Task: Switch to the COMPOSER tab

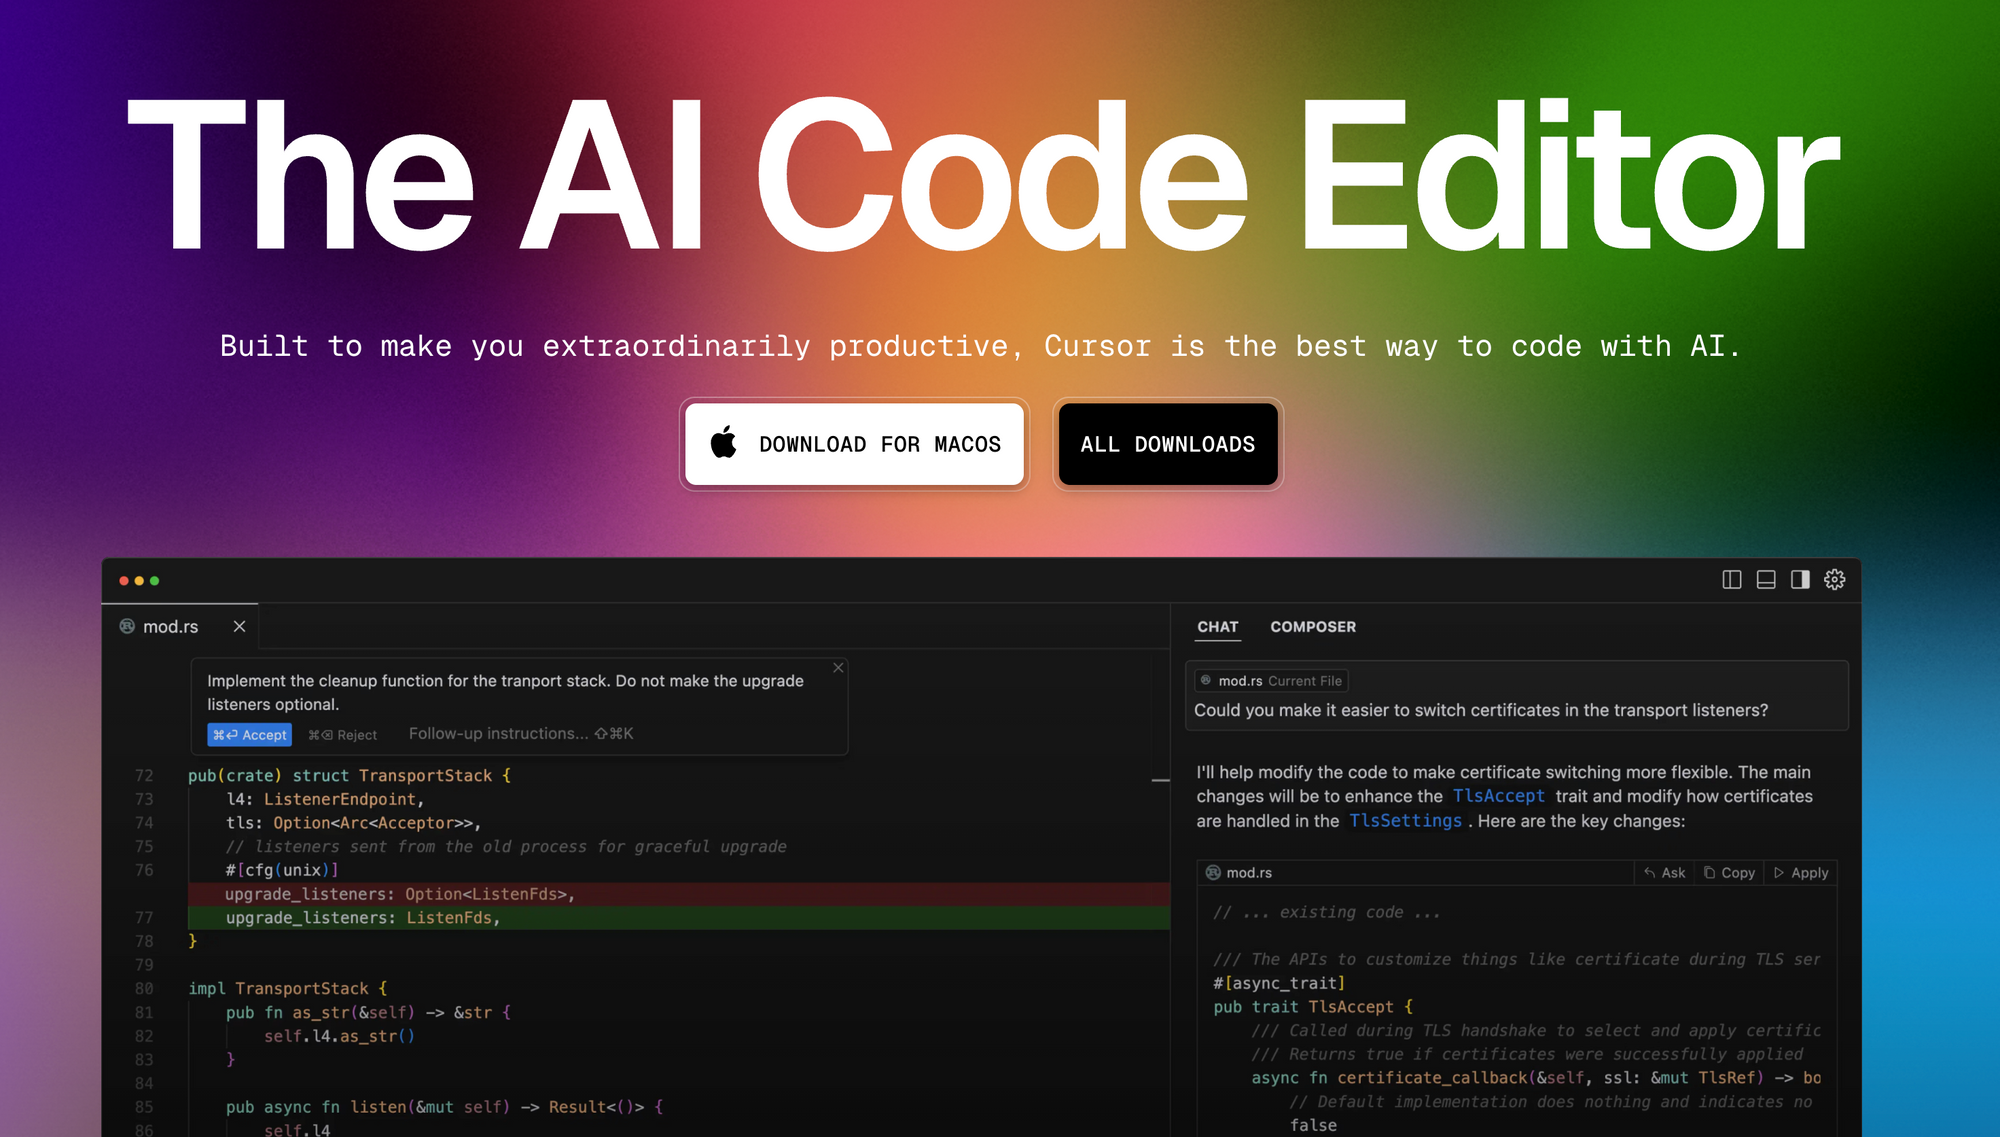Action: tap(1313, 627)
